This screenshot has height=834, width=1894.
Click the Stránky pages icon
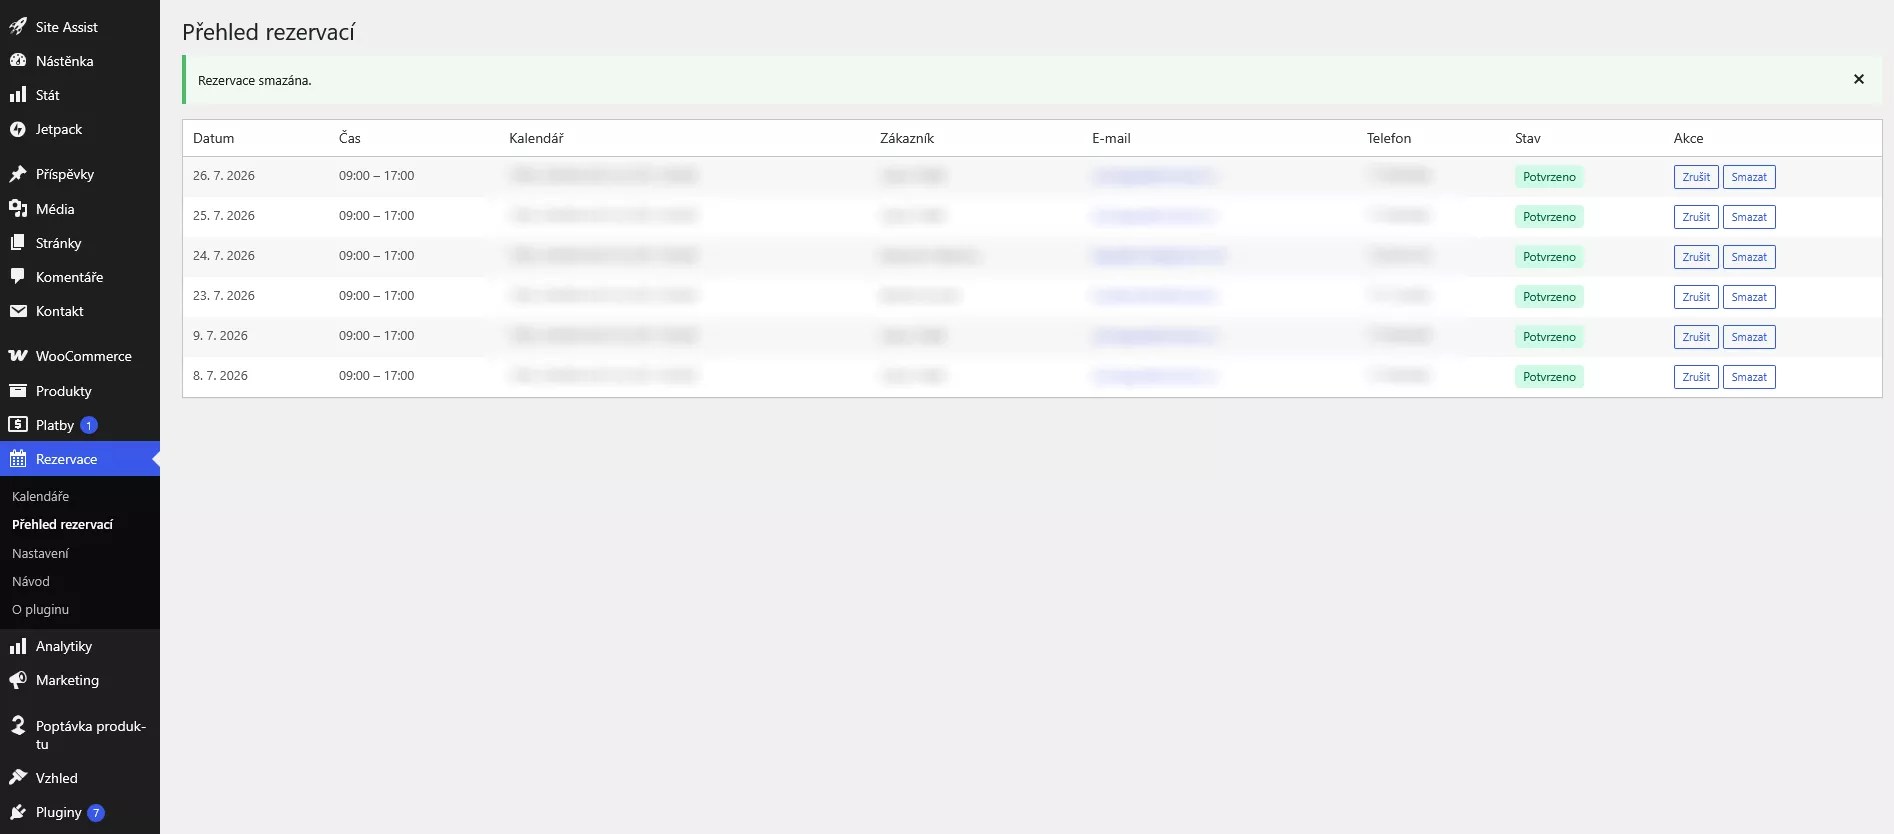(18, 243)
